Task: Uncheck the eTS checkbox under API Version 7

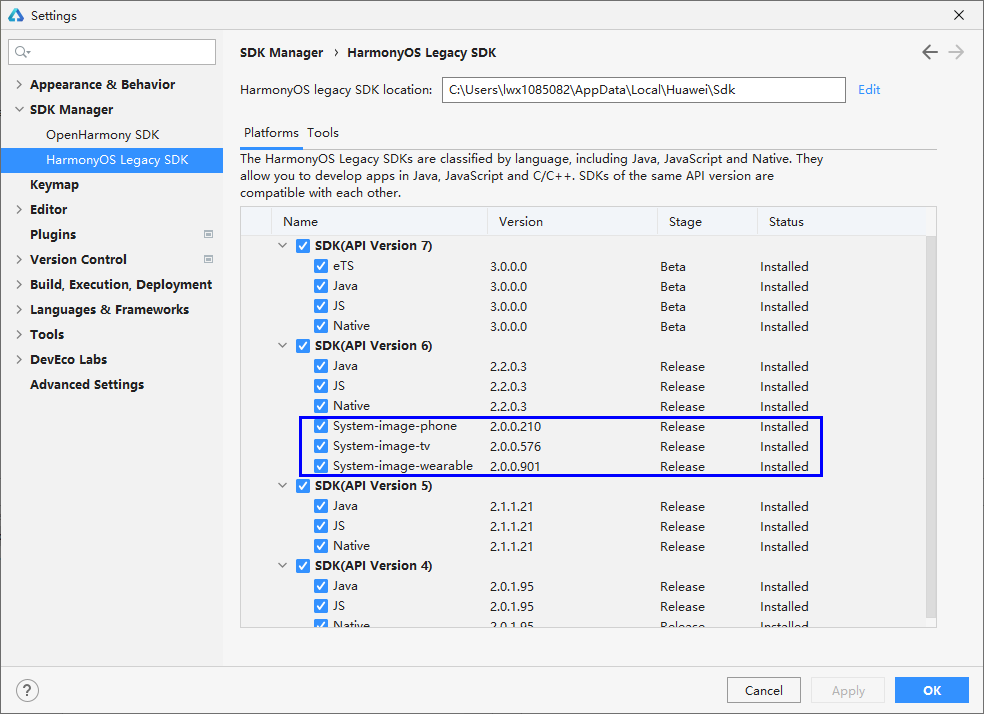Action: pos(320,266)
